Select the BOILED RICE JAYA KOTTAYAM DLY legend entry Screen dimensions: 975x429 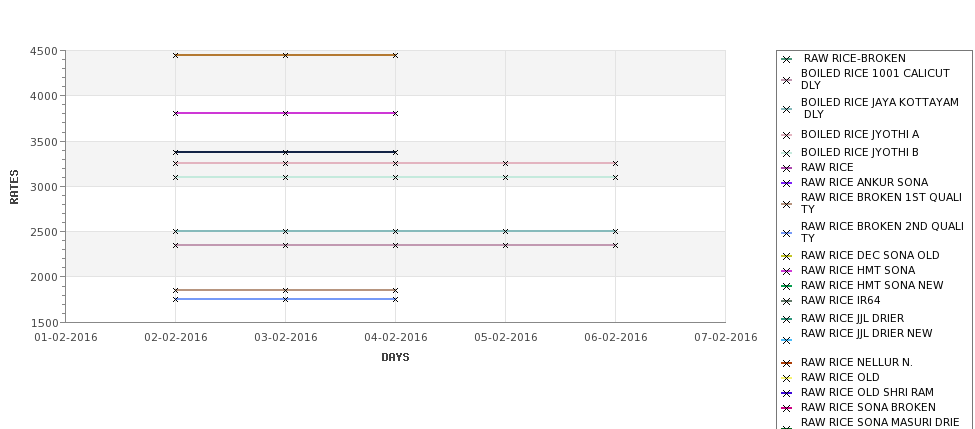tap(879, 108)
